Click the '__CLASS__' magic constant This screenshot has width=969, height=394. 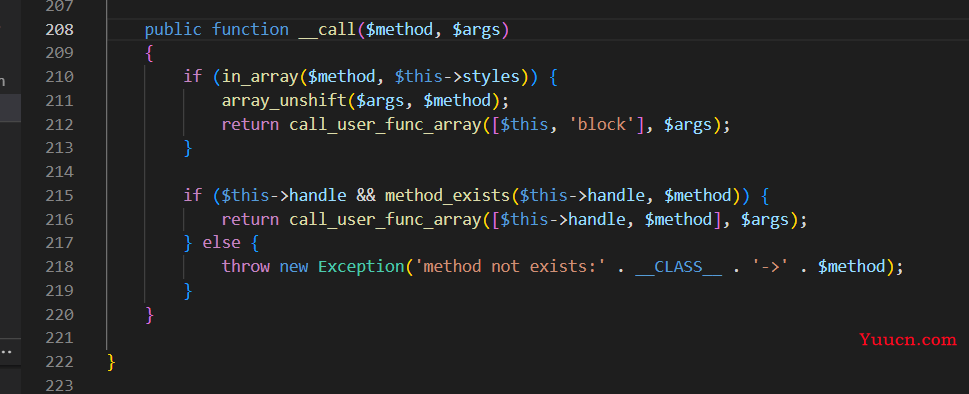pyautogui.click(x=679, y=267)
